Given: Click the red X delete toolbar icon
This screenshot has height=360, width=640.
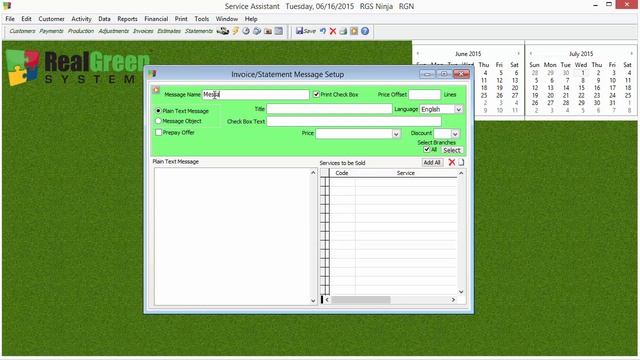Looking at the screenshot, I should point(333,31).
